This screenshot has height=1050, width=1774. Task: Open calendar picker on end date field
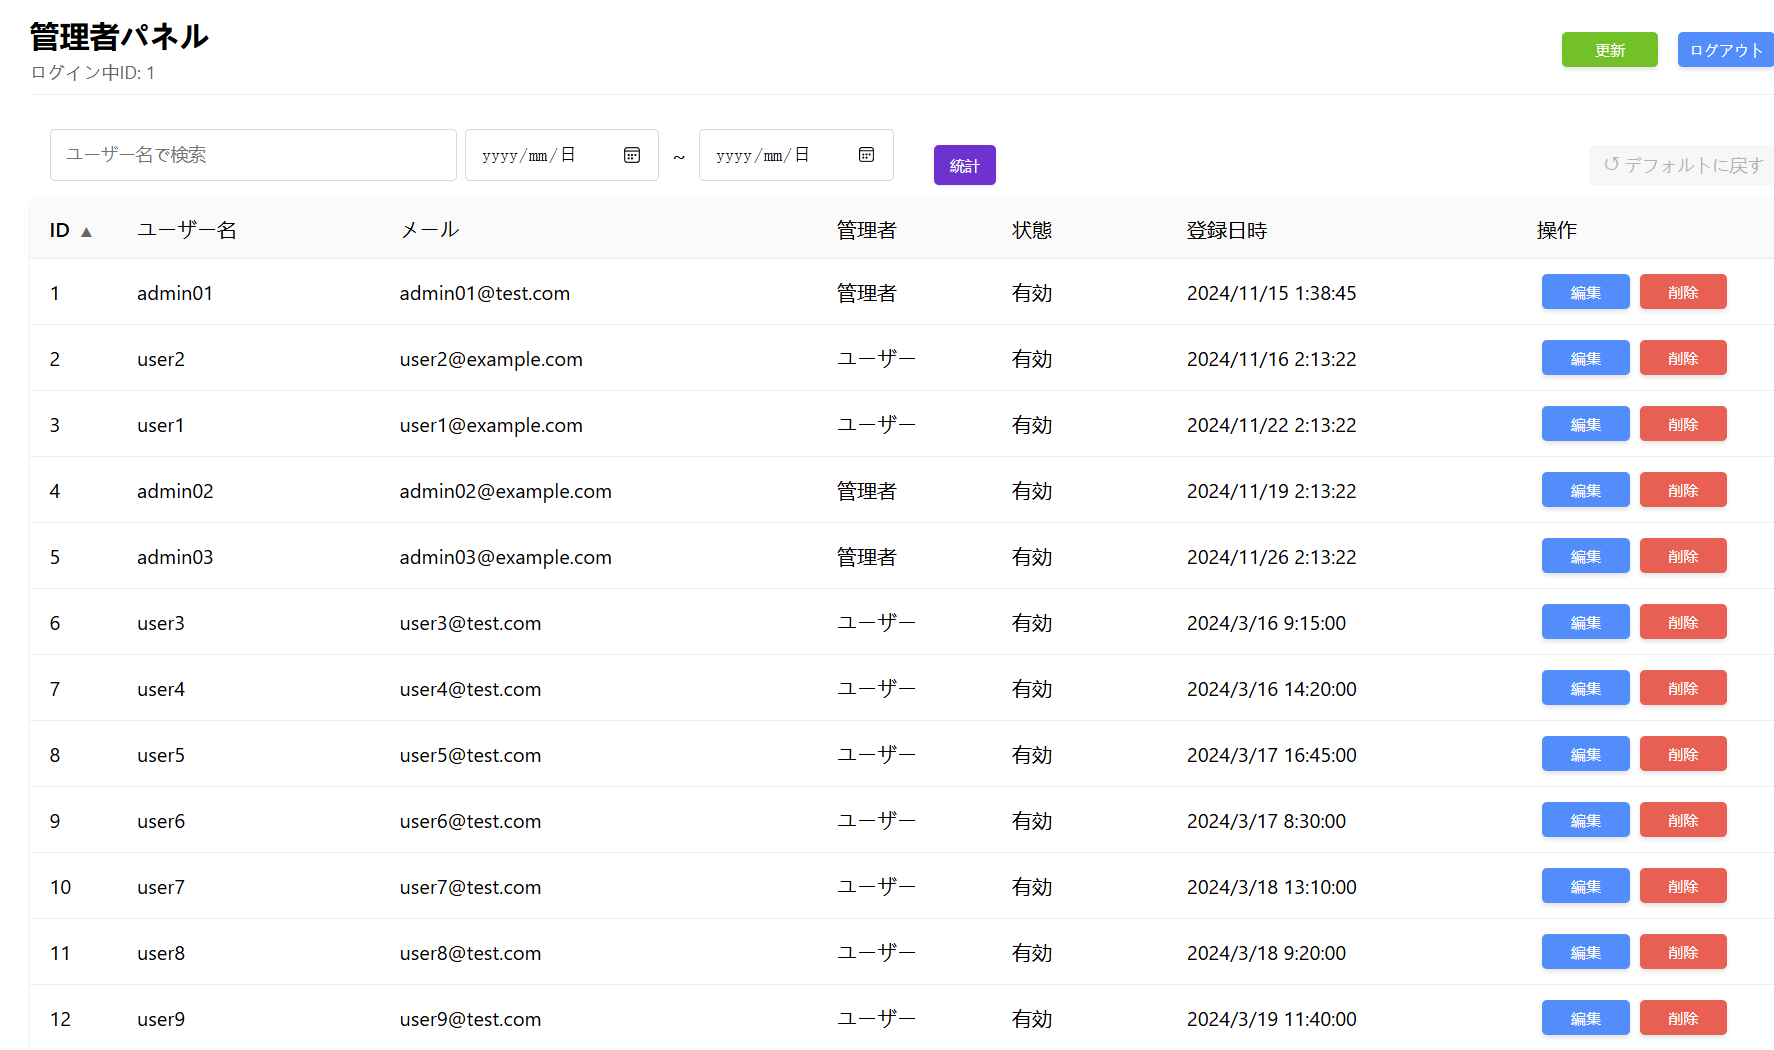pos(866,155)
